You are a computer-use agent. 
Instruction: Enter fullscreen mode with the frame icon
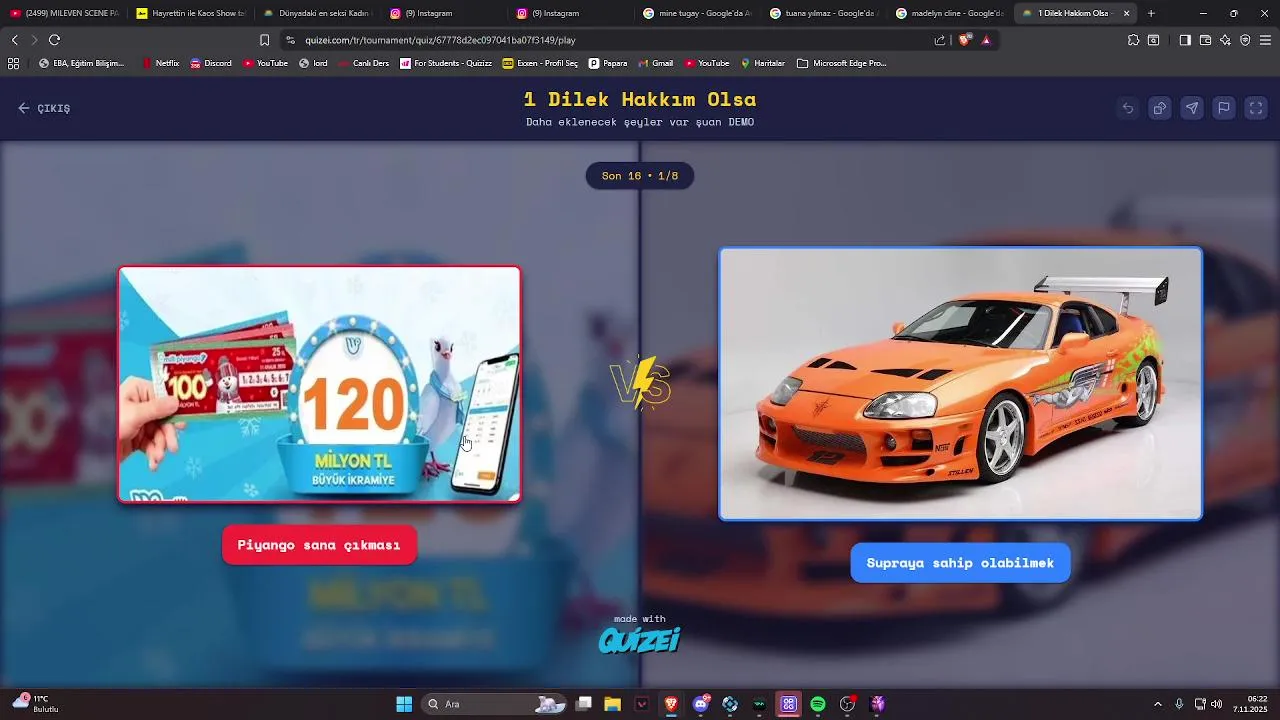(1256, 108)
